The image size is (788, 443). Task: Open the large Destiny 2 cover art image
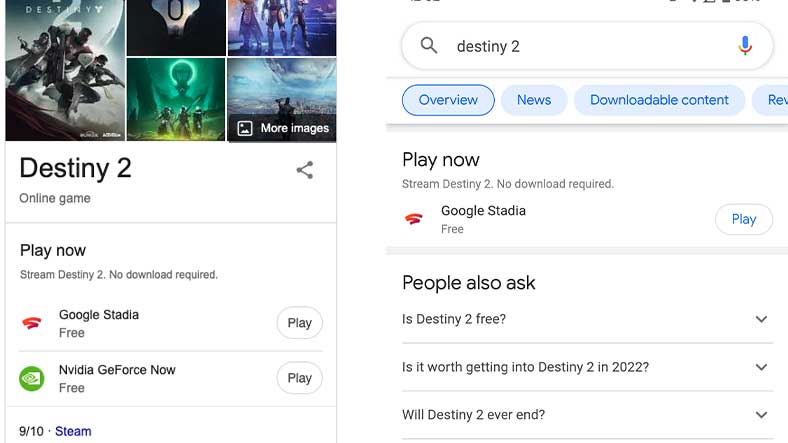(x=64, y=70)
